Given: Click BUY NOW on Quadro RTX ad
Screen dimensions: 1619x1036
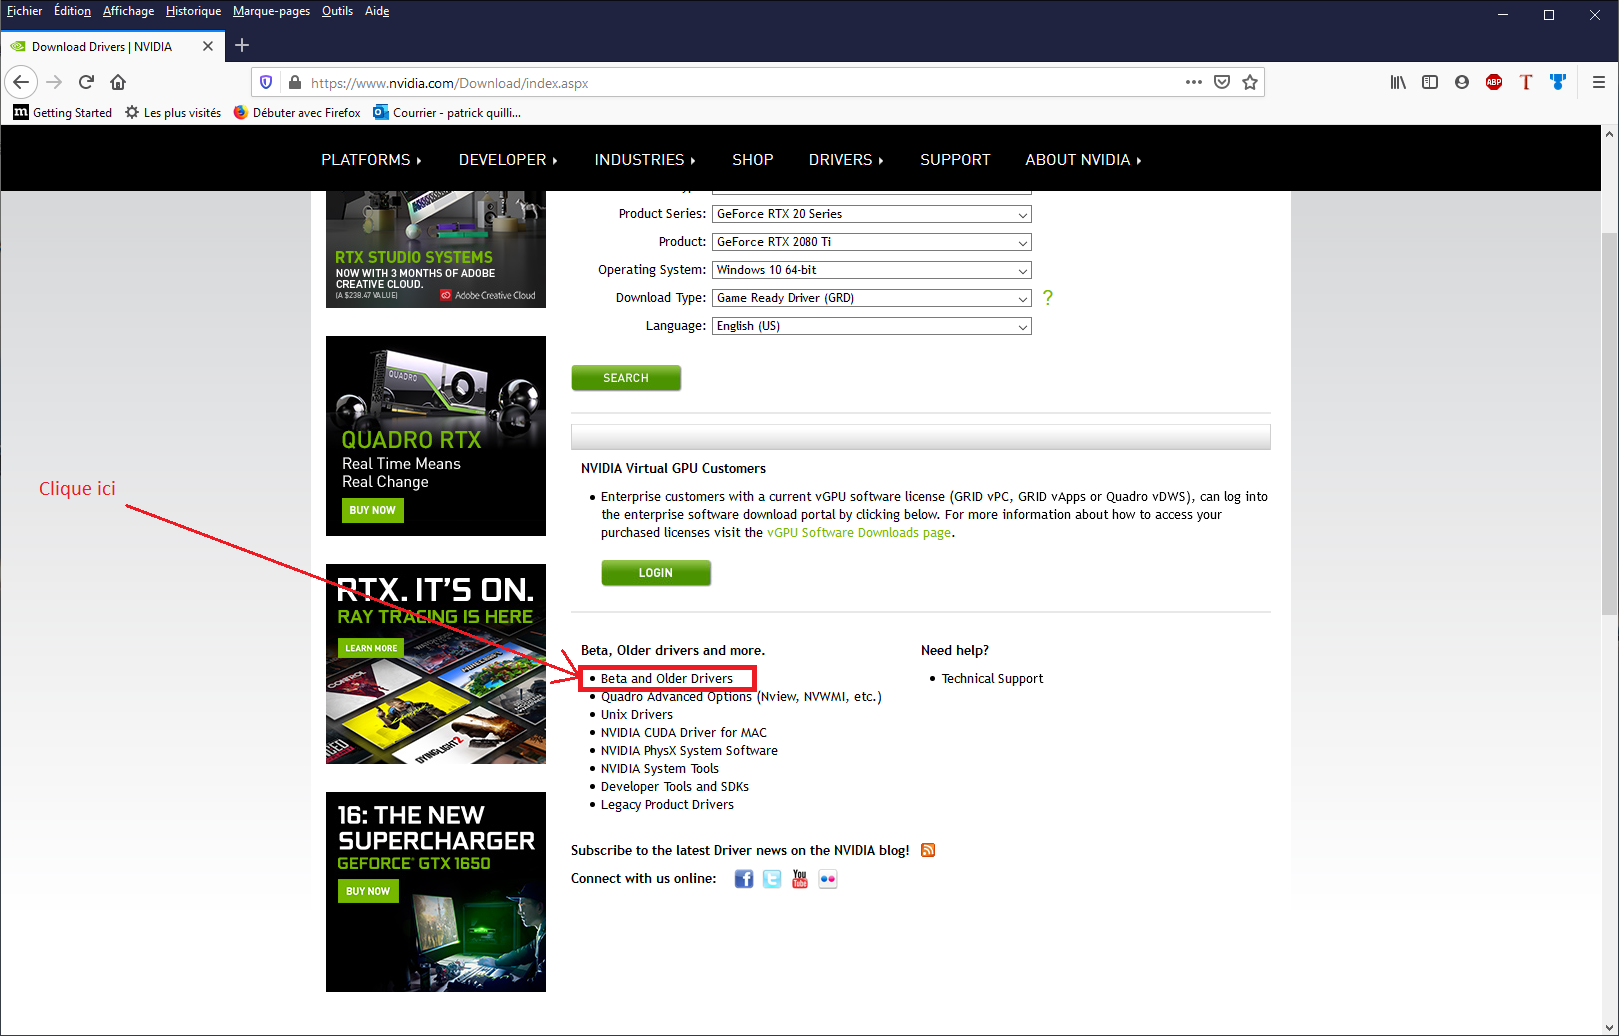Looking at the screenshot, I should click(372, 510).
